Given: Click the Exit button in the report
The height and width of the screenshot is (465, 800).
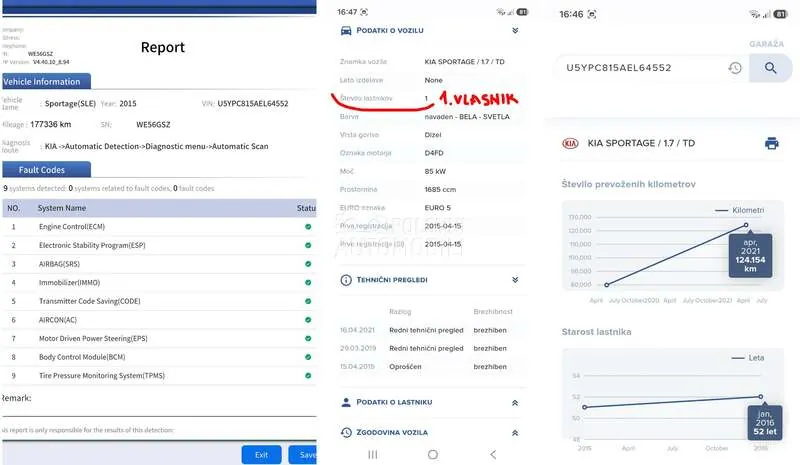Looking at the screenshot, I should pos(261,454).
